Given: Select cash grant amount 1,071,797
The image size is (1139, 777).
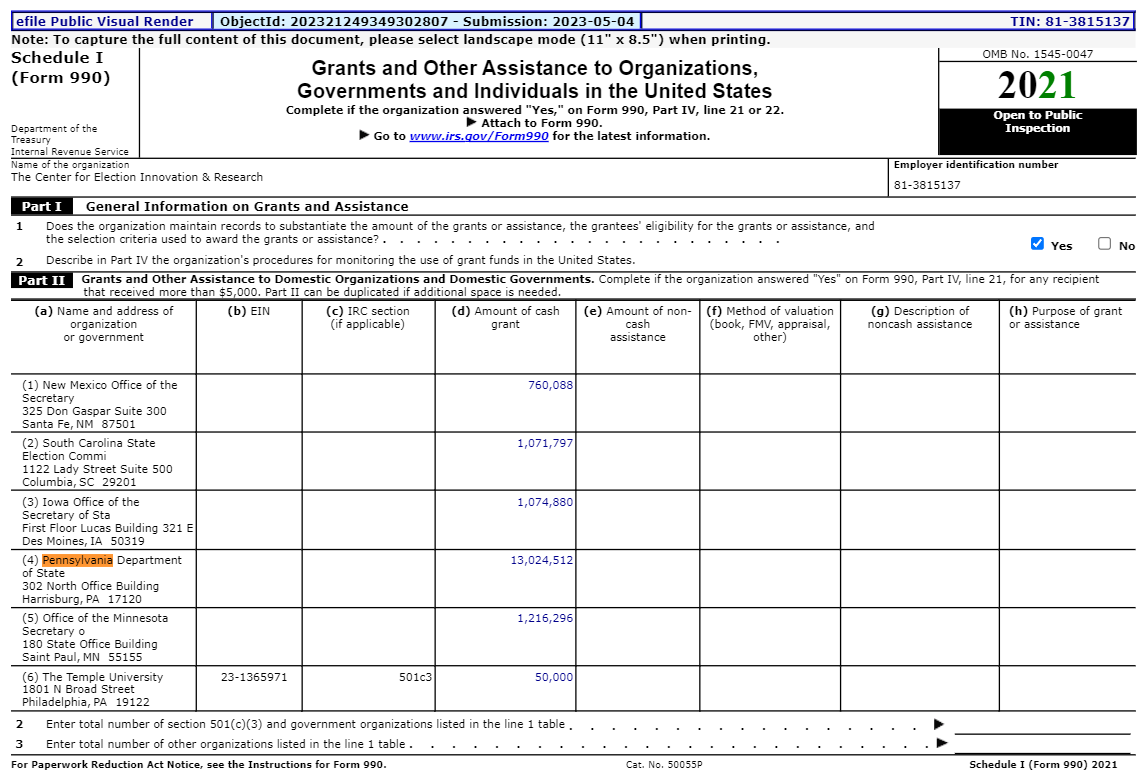Looking at the screenshot, I should click(x=545, y=443).
